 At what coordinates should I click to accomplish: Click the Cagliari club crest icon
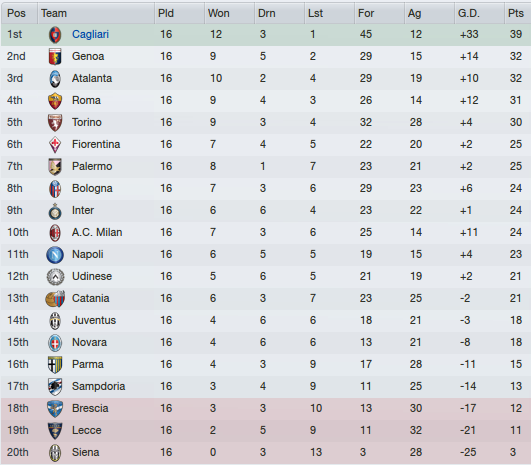point(55,35)
